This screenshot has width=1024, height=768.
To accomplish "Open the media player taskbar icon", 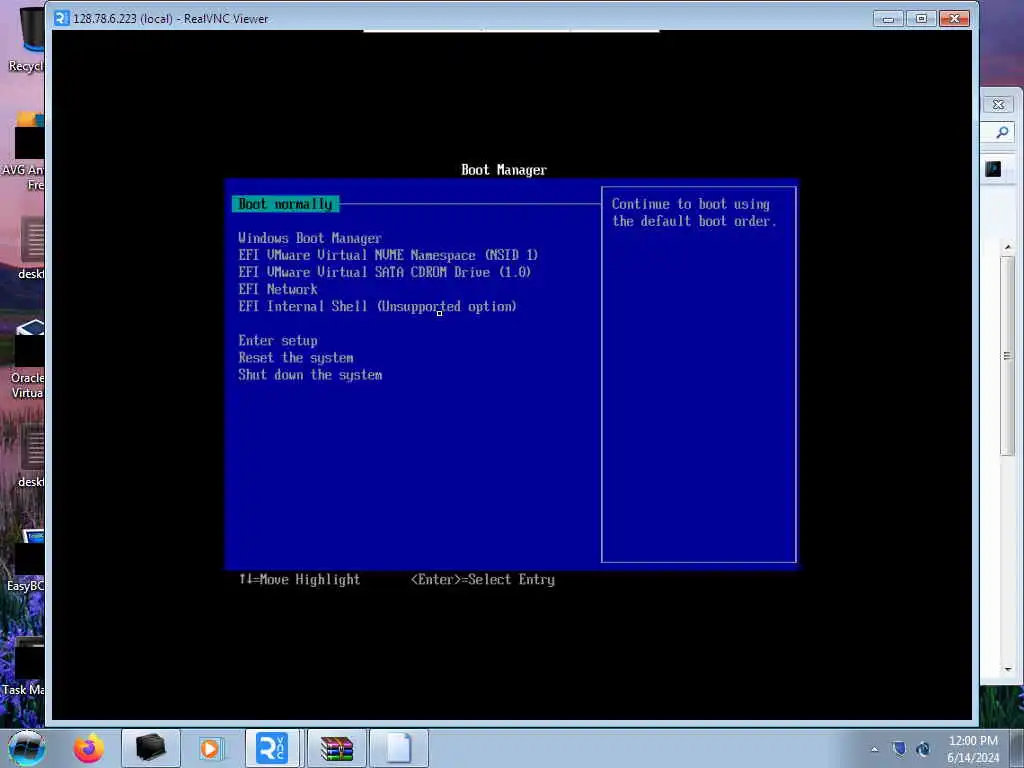I will [211, 748].
